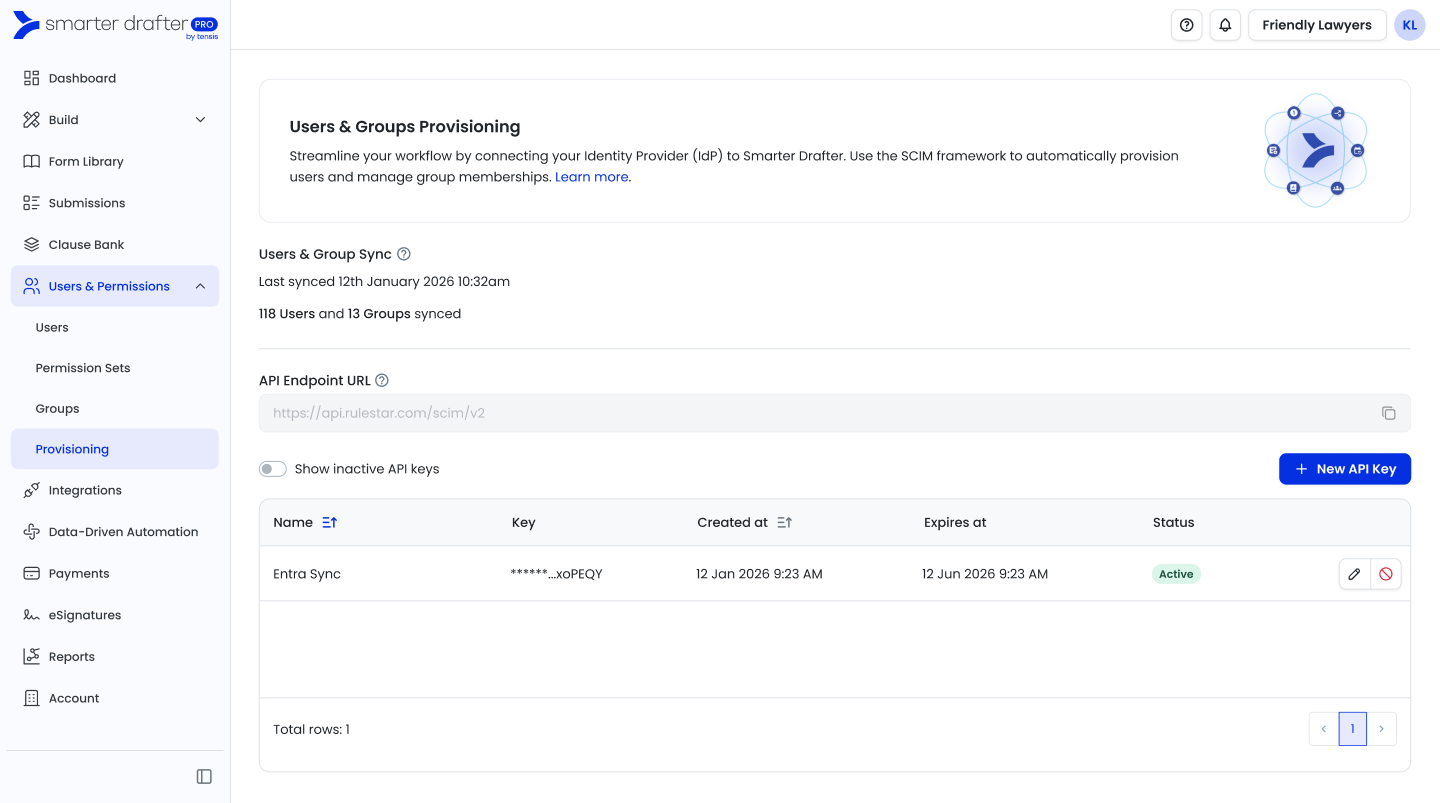Toggle Show inactive API keys switch
Image resolution: width=1440 pixels, height=803 pixels.
[x=273, y=469]
